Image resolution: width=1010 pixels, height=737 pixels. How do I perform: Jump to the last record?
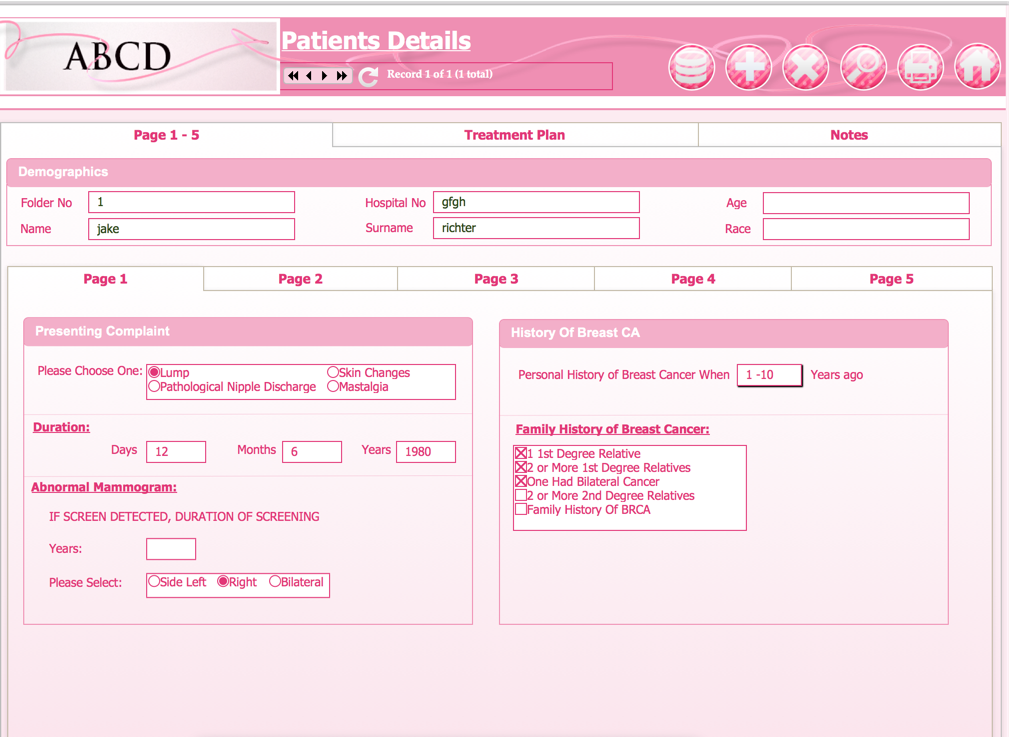tap(342, 76)
